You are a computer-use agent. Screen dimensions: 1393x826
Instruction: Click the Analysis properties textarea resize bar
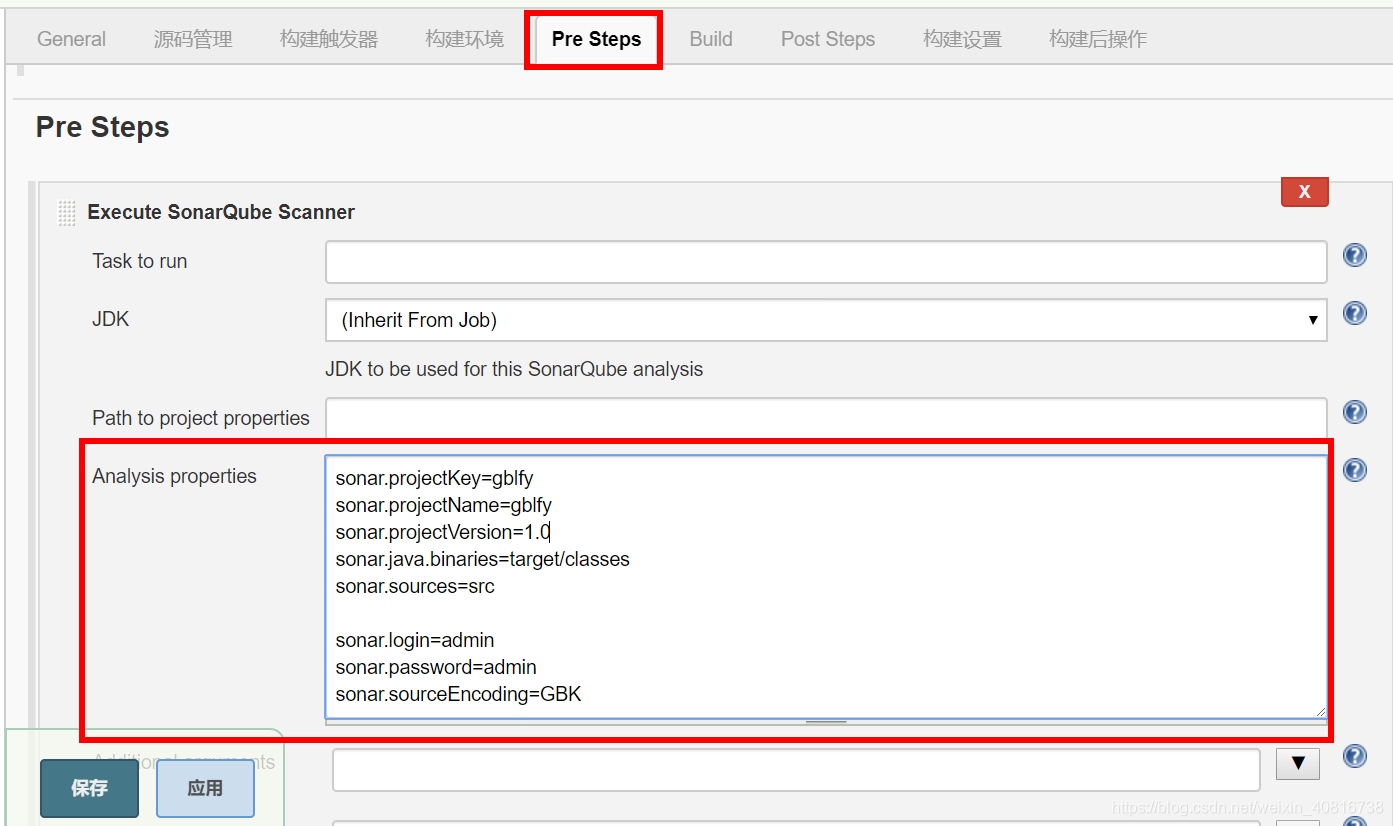(x=826, y=721)
